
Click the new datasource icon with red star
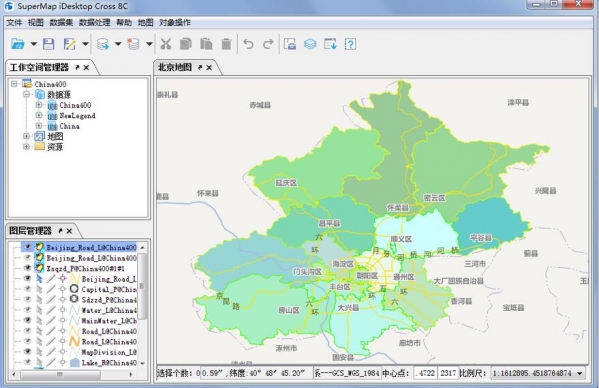pyautogui.click(x=133, y=44)
